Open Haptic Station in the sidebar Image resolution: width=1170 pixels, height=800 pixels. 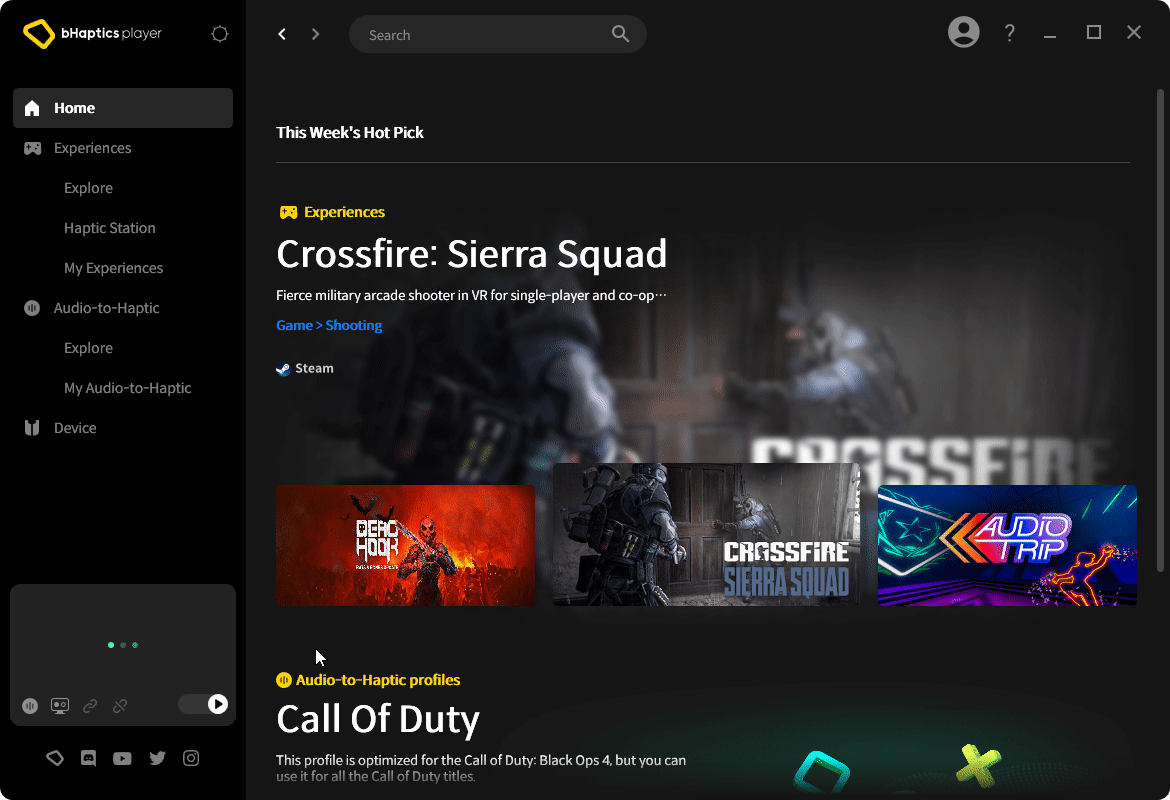(x=109, y=228)
